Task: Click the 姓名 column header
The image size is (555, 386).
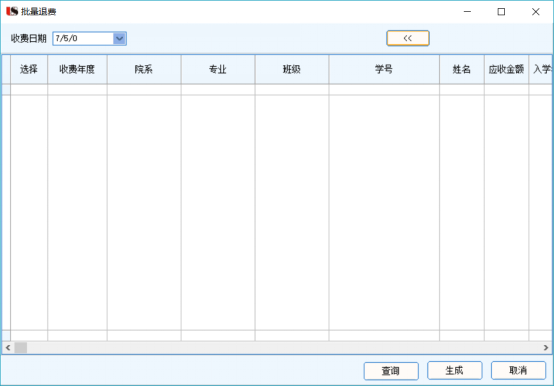Action: [x=462, y=69]
